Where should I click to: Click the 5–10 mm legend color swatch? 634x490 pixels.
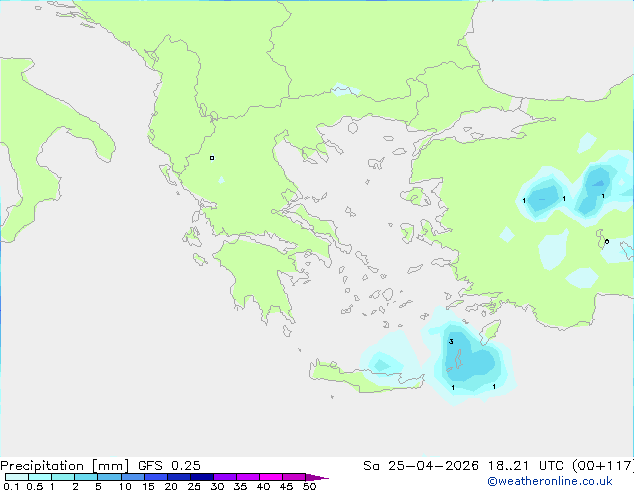coord(109,477)
